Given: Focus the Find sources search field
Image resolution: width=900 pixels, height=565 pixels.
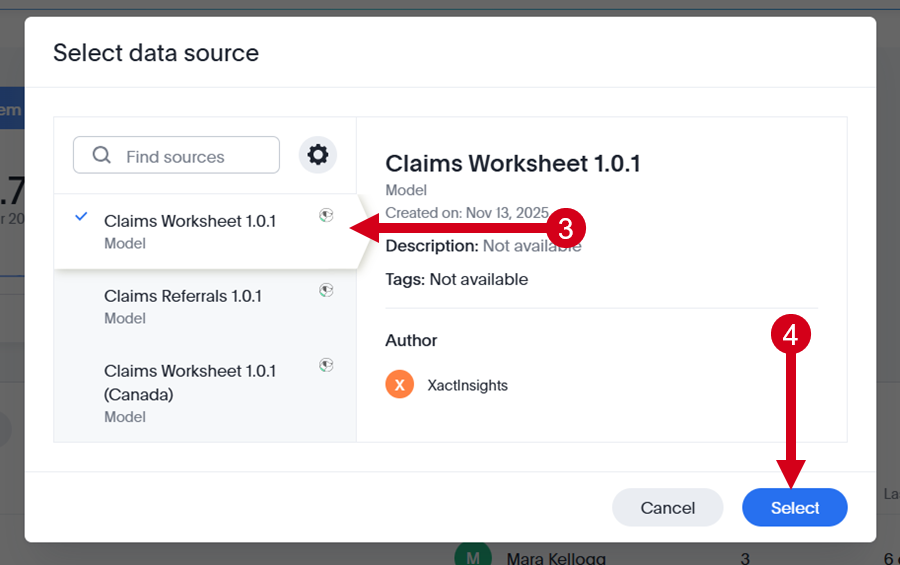Looking at the screenshot, I should [176, 155].
